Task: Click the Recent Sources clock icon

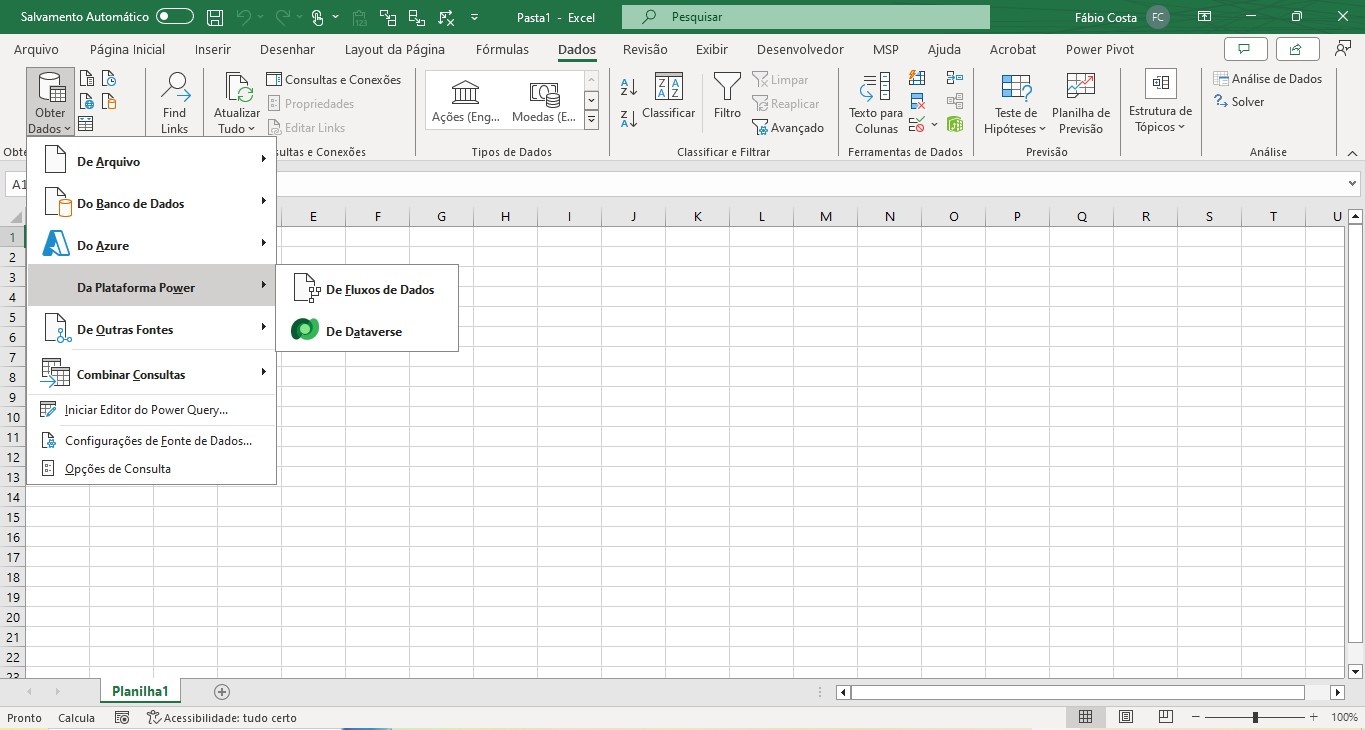Action: click(109, 79)
